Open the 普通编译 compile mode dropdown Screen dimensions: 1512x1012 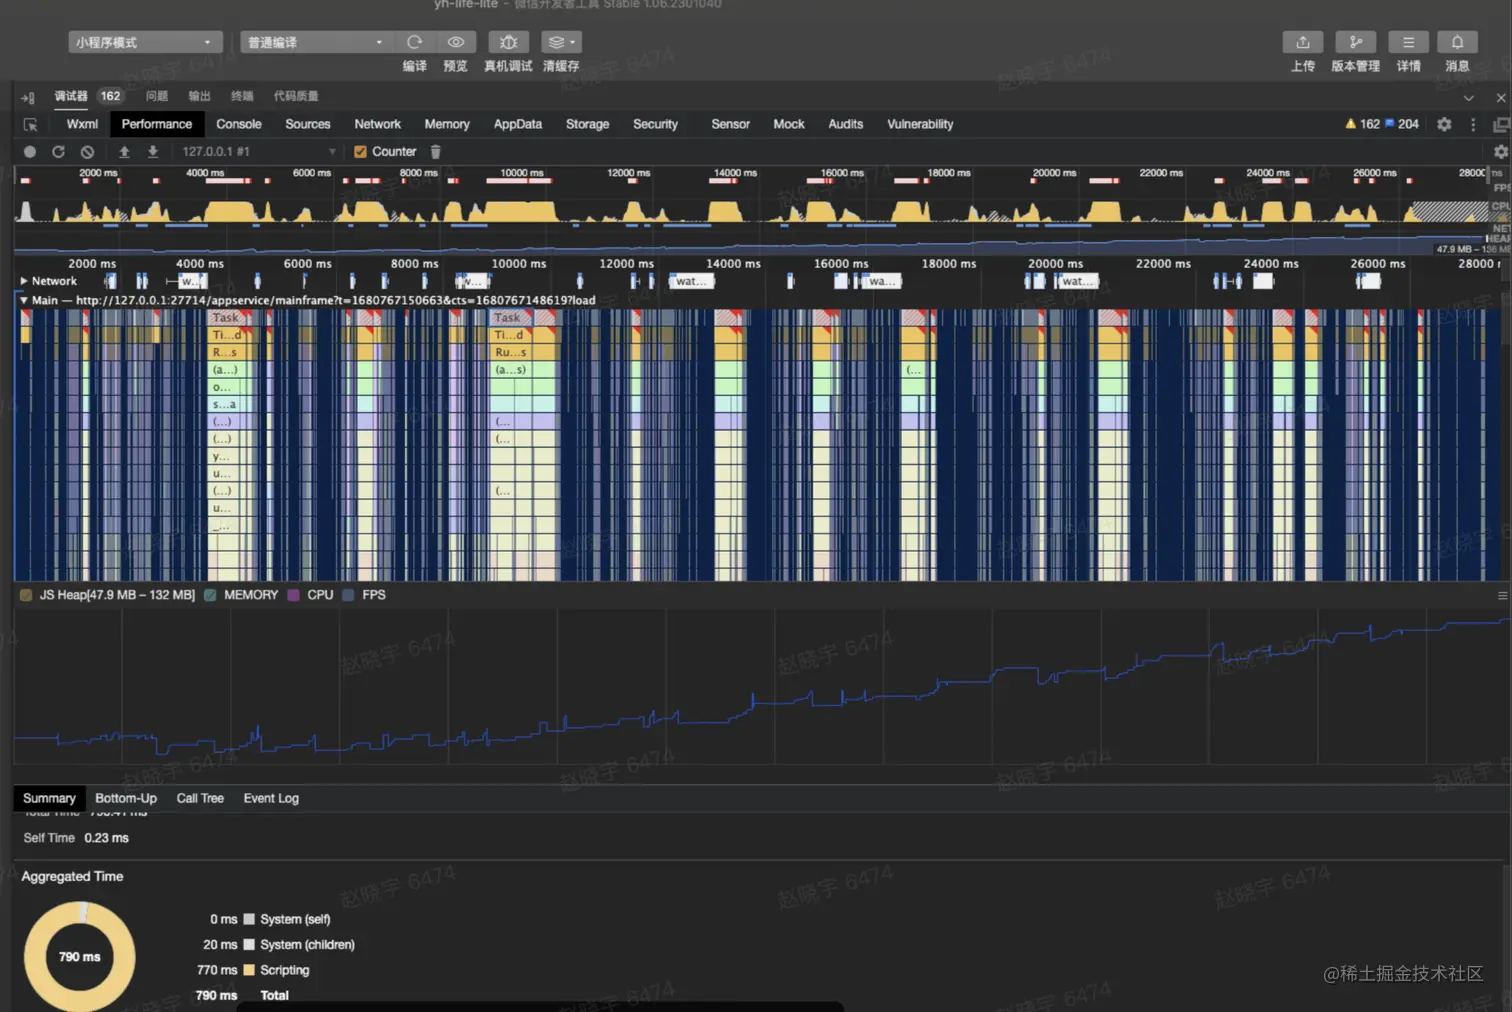coord(315,42)
